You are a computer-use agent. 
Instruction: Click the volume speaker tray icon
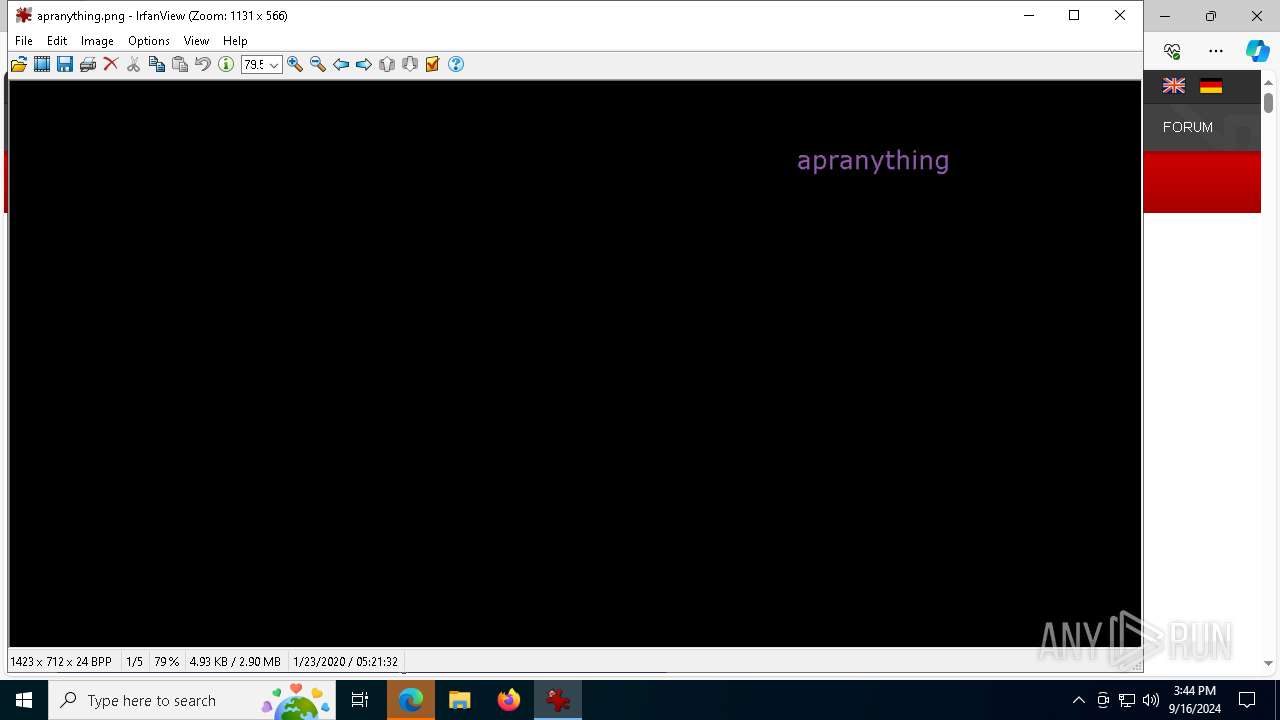[x=1151, y=700]
